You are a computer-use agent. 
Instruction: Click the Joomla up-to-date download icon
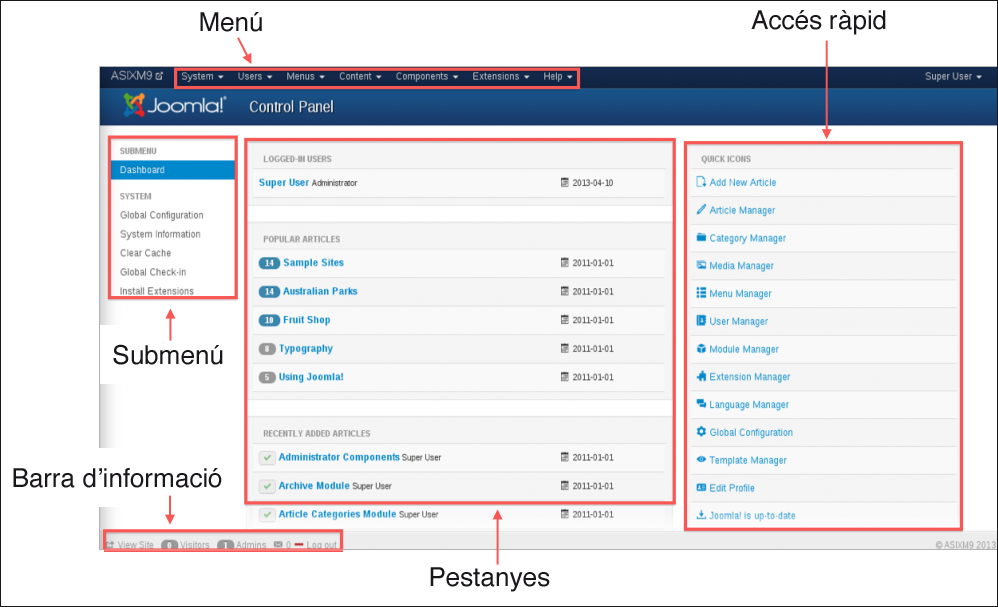pos(701,515)
